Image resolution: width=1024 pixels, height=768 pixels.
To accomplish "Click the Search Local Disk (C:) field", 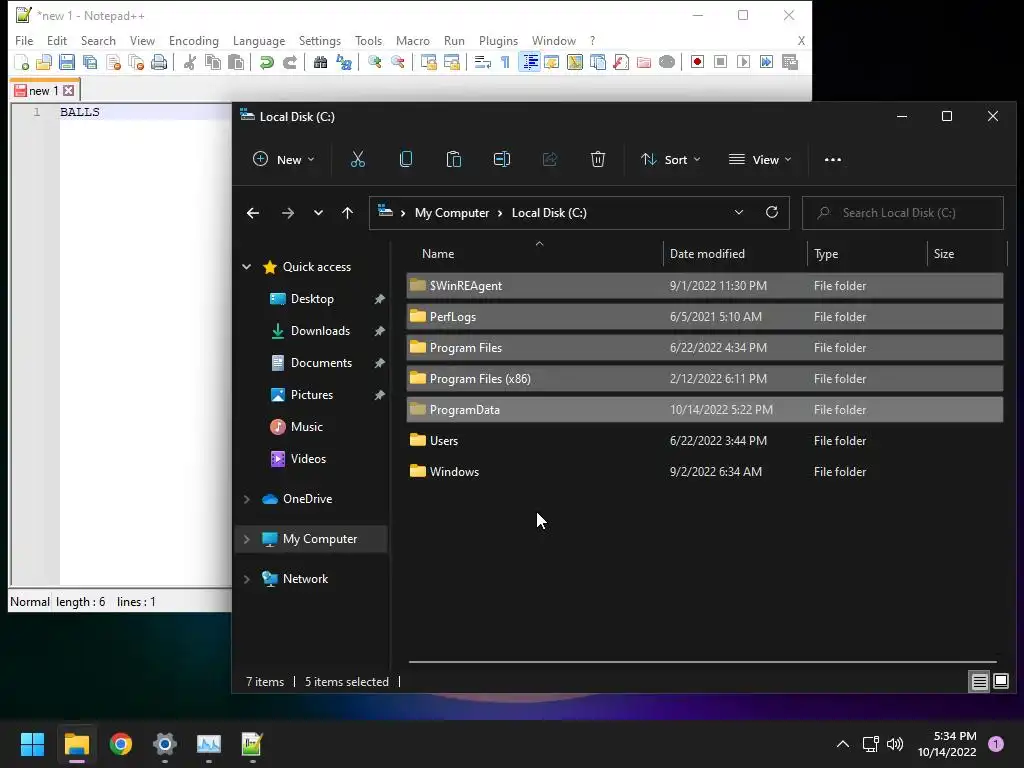I will (903, 213).
